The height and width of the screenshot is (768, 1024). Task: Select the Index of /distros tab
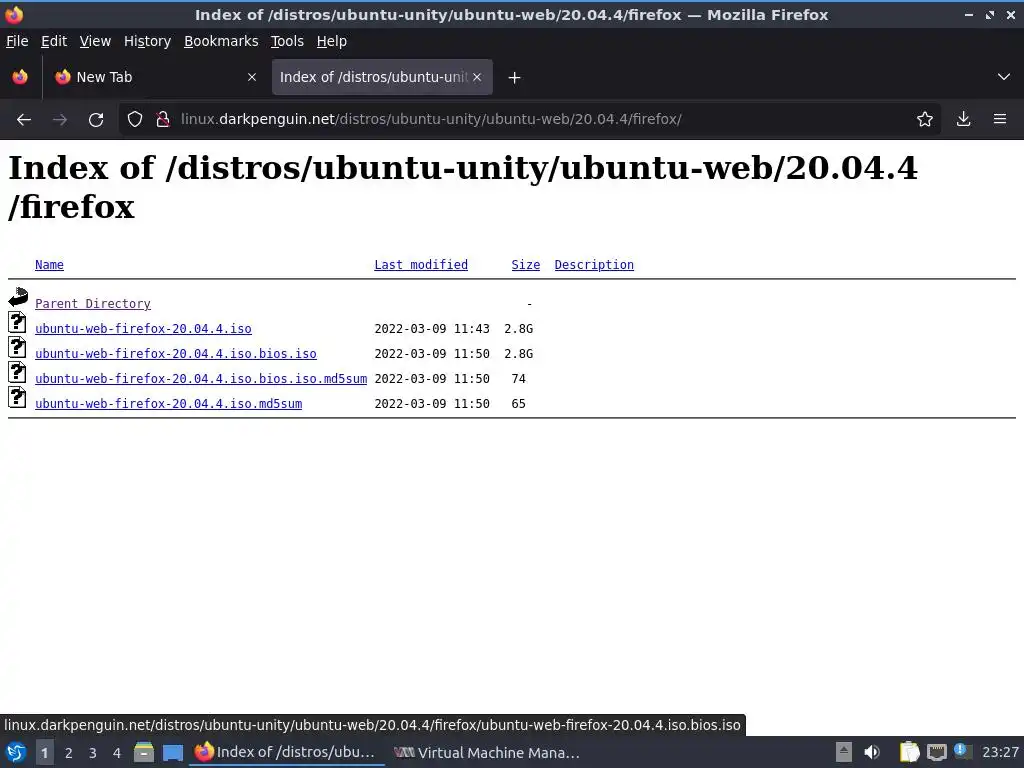(382, 77)
